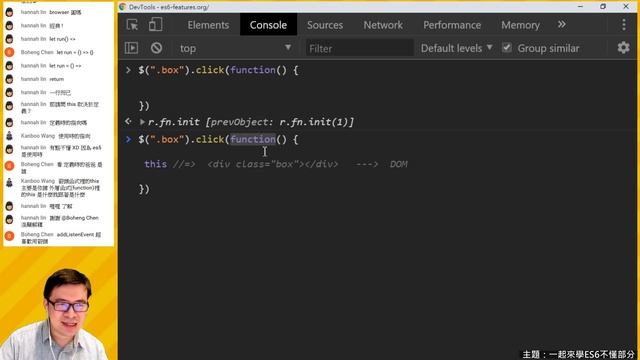Click the Boheng Chen addListenEvent chat message
Viewport: 640px width, 360px height.
61,238
